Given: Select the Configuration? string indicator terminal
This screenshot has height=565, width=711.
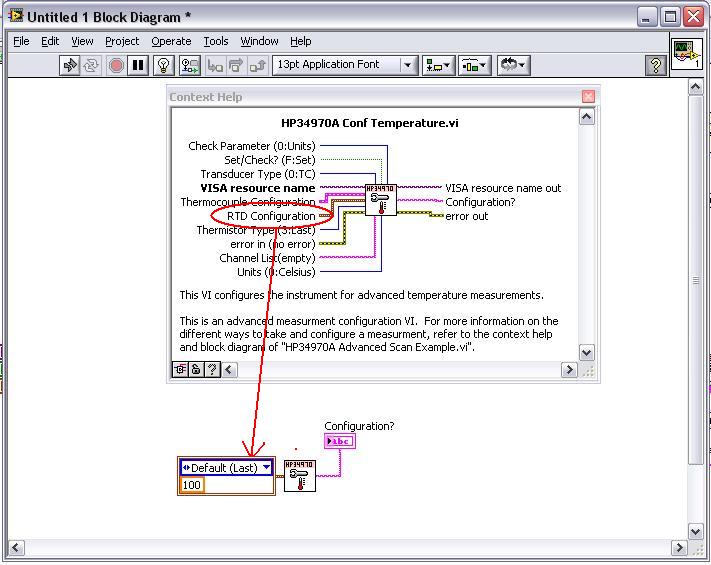Looking at the screenshot, I should pos(340,441).
